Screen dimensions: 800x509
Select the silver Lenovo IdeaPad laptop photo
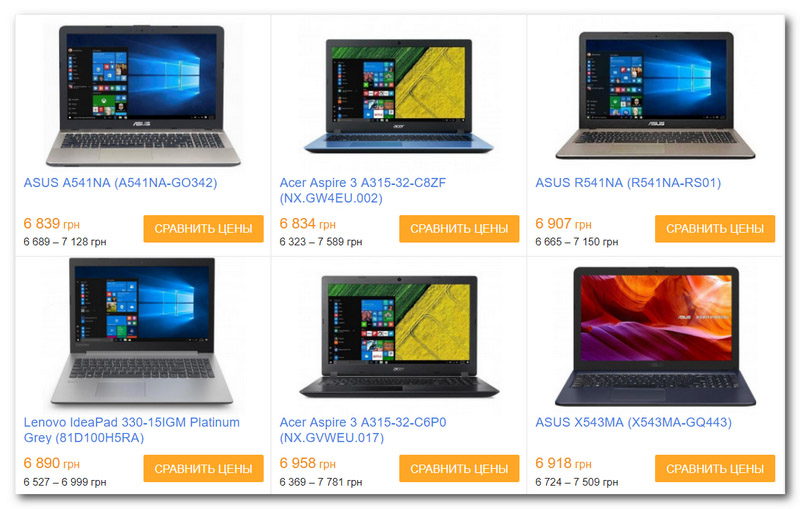(142, 332)
